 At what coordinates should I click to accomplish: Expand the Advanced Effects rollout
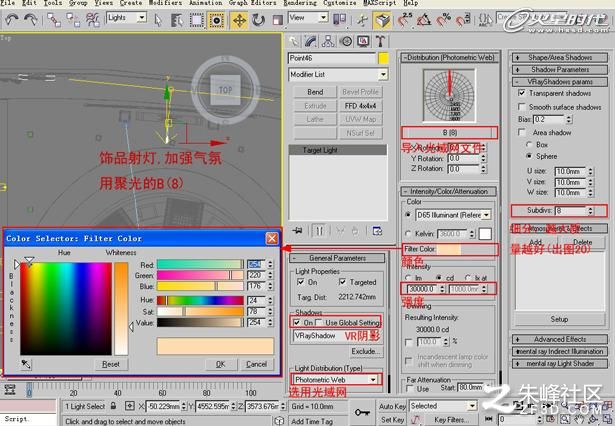tap(560, 339)
